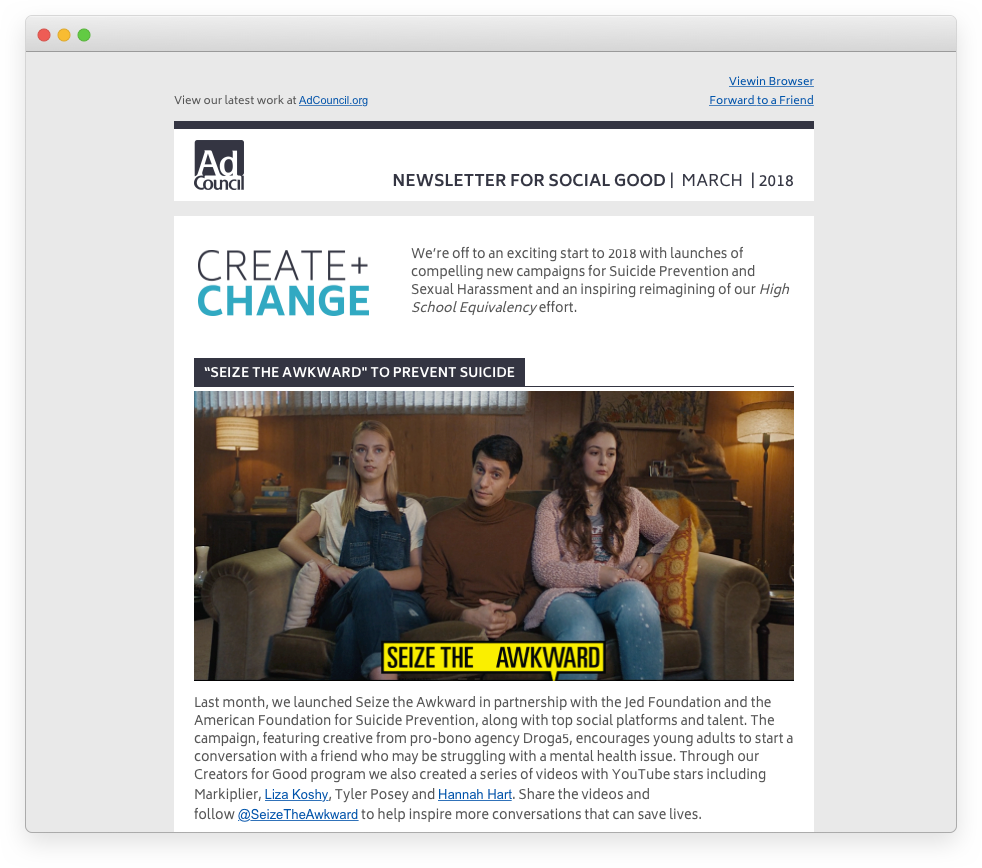The width and height of the screenshot is (982, 868).
Task: Open the Liza Koshy link
Action: click(296, 794)
